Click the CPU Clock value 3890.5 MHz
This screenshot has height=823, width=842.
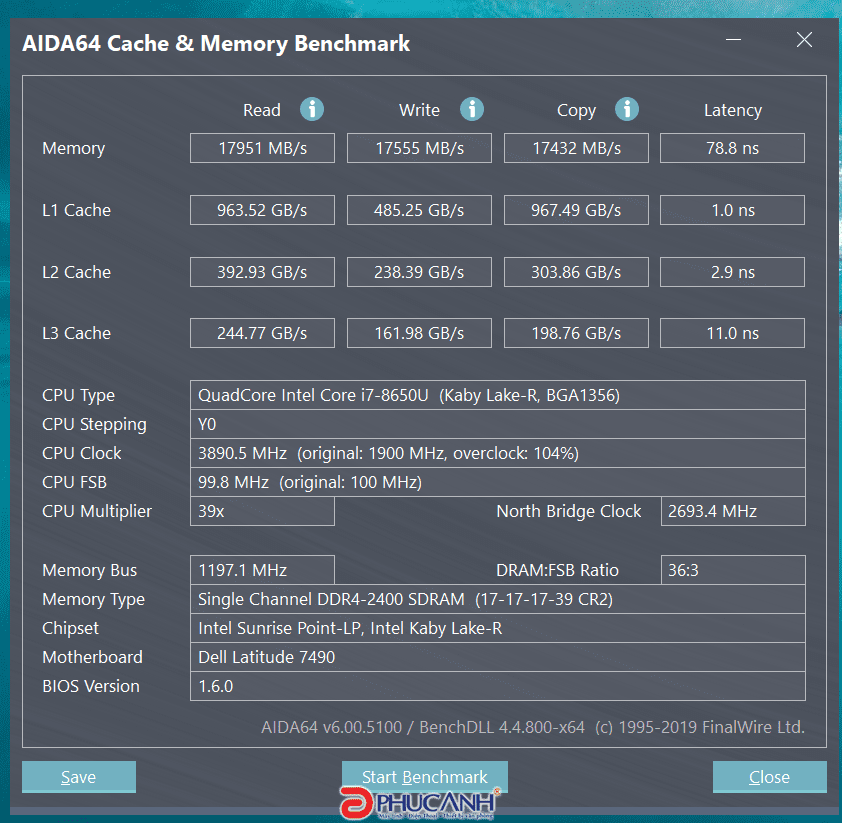[498, 453]
